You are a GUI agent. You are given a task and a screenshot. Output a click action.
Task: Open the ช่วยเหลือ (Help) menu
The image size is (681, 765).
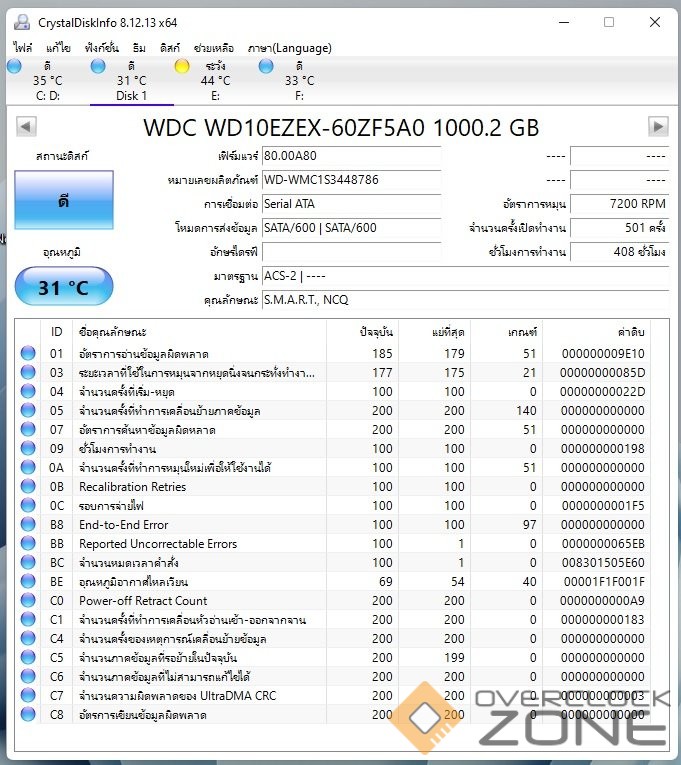214,48
